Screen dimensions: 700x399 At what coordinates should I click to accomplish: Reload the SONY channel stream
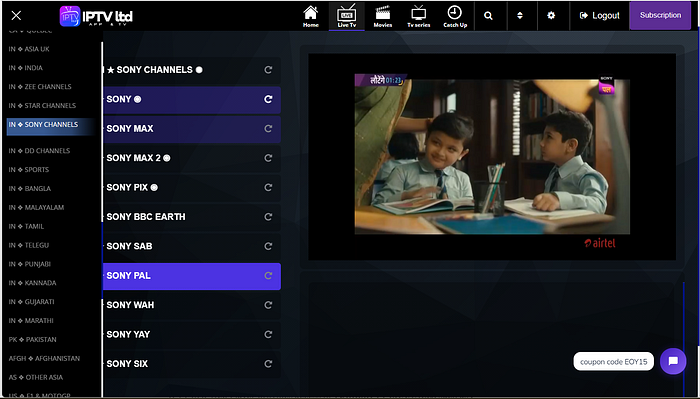[268, 99]
